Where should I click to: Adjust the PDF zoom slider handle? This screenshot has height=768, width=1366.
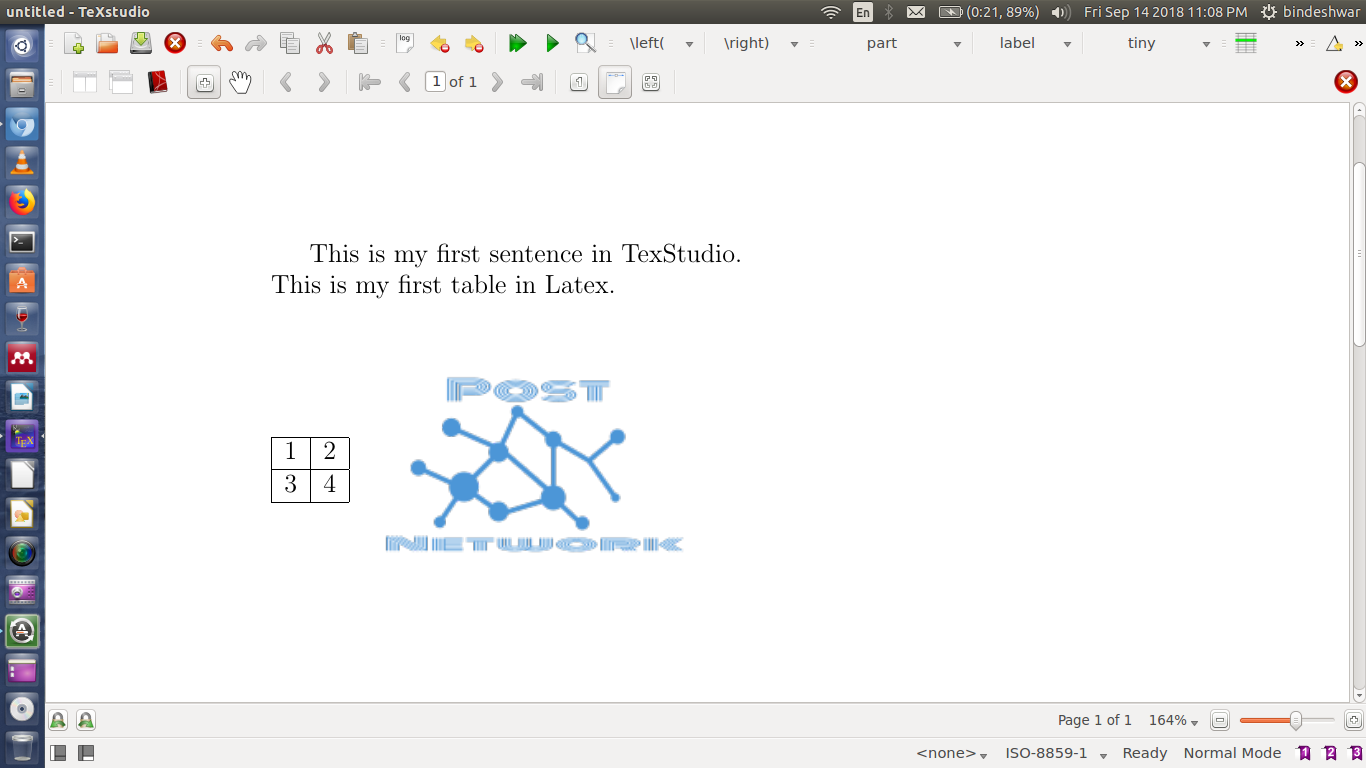click(x=1296, y=720)
